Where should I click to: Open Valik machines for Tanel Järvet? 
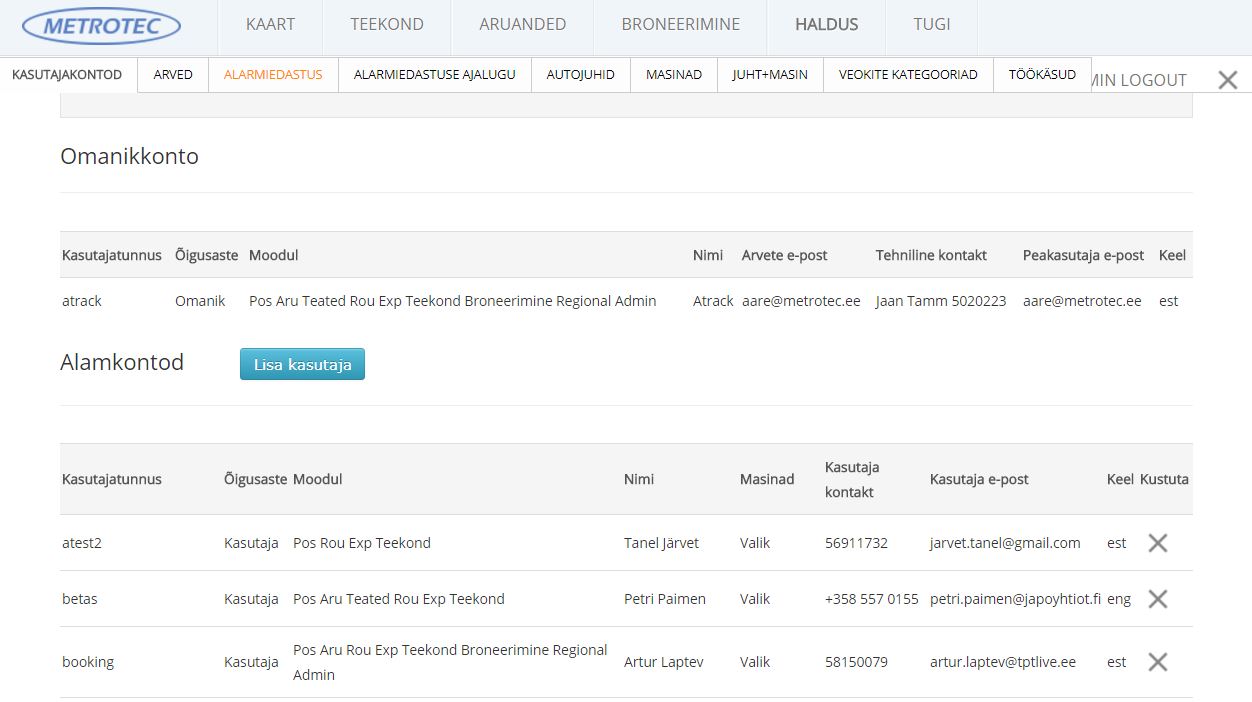(755, 543)
